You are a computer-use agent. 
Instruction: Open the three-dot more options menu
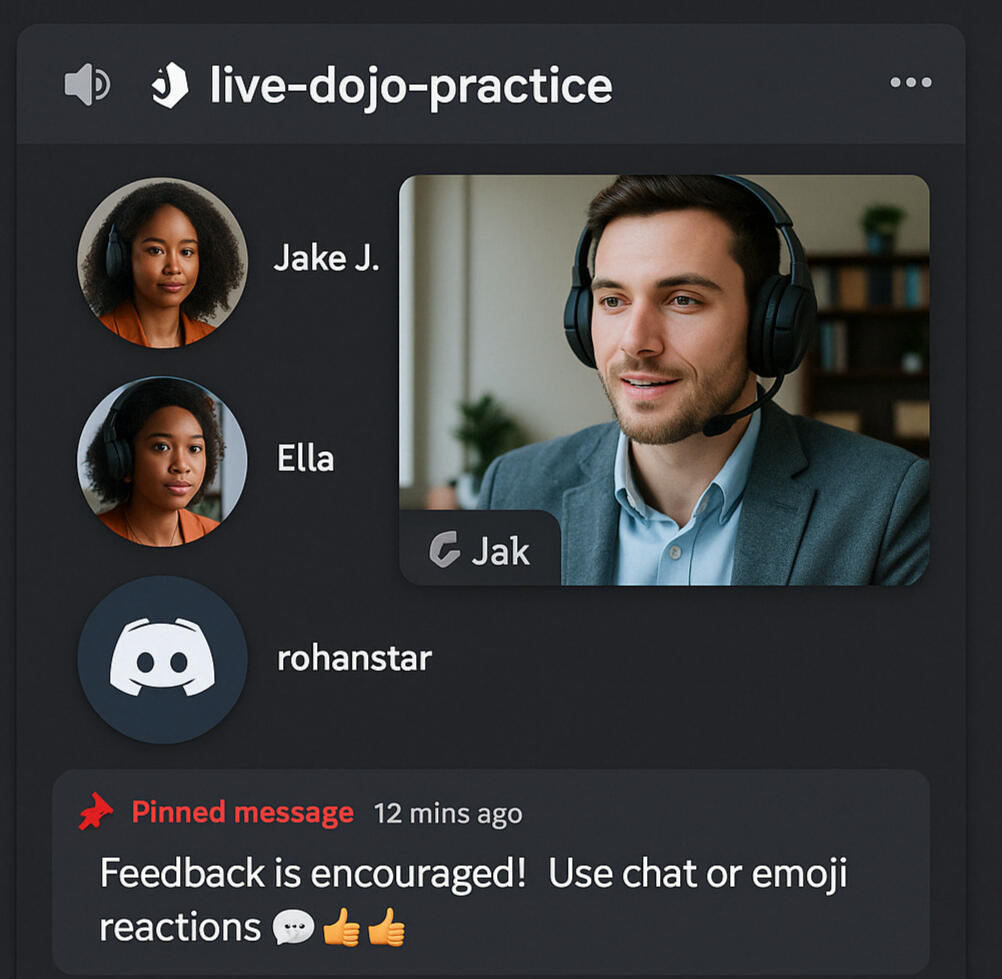pos(911,82)
